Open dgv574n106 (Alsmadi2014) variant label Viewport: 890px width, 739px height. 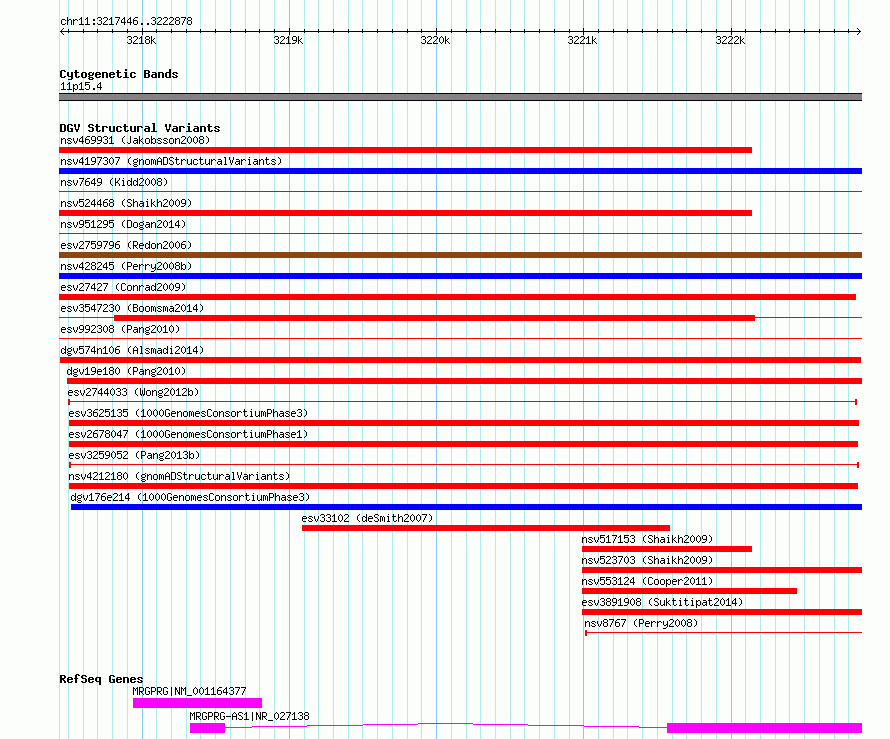pos(132,350)
